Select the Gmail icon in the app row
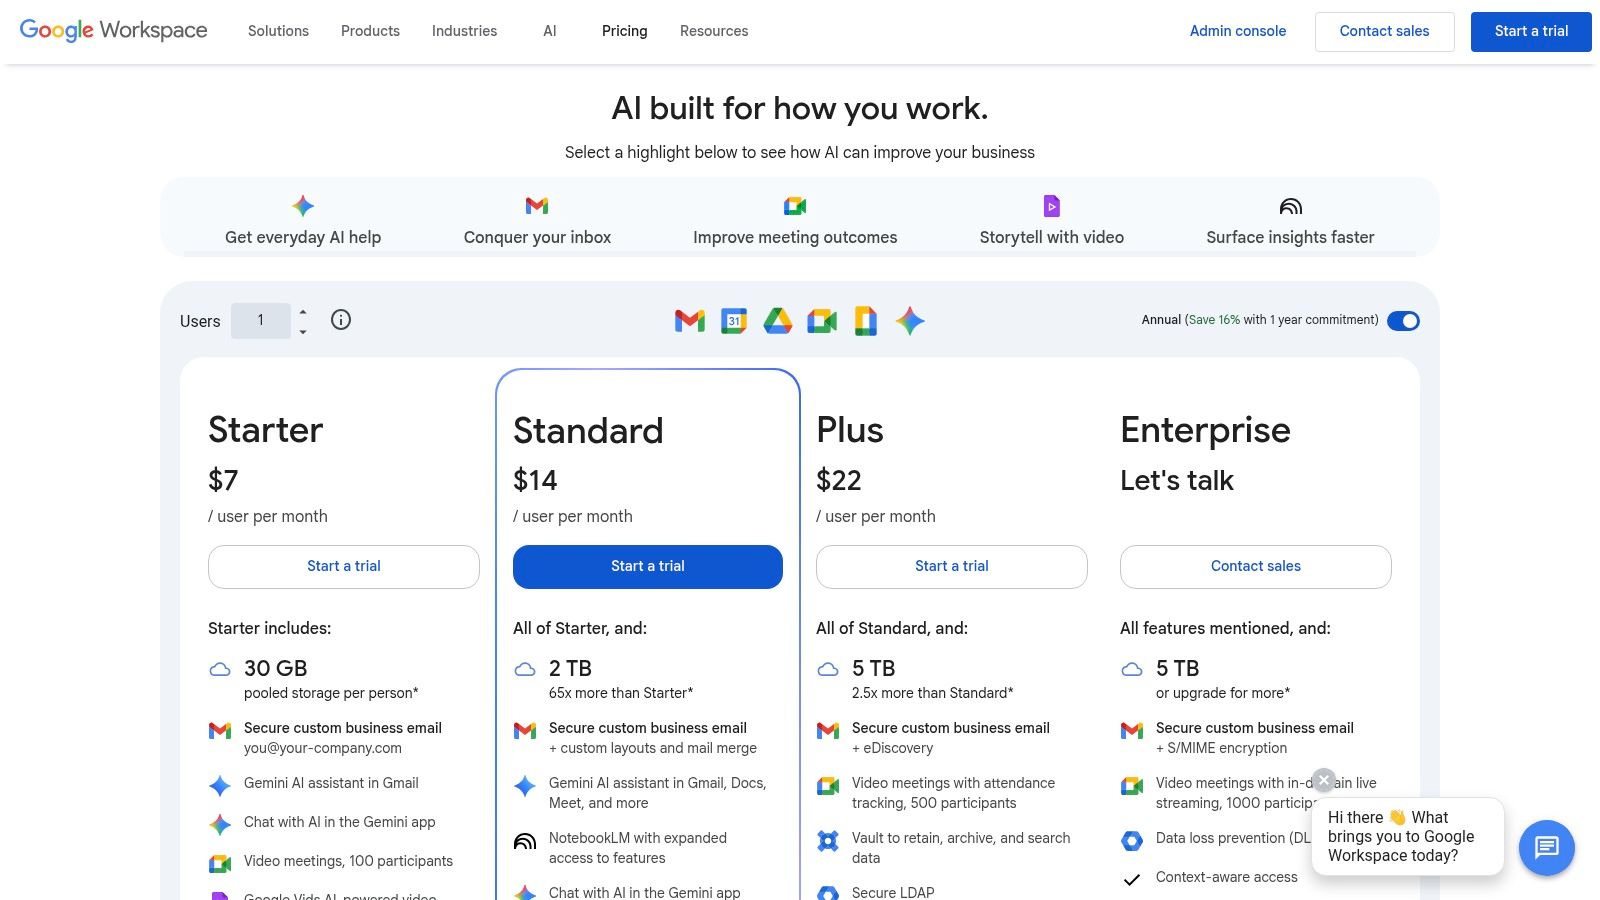 [x=689, y=321]
